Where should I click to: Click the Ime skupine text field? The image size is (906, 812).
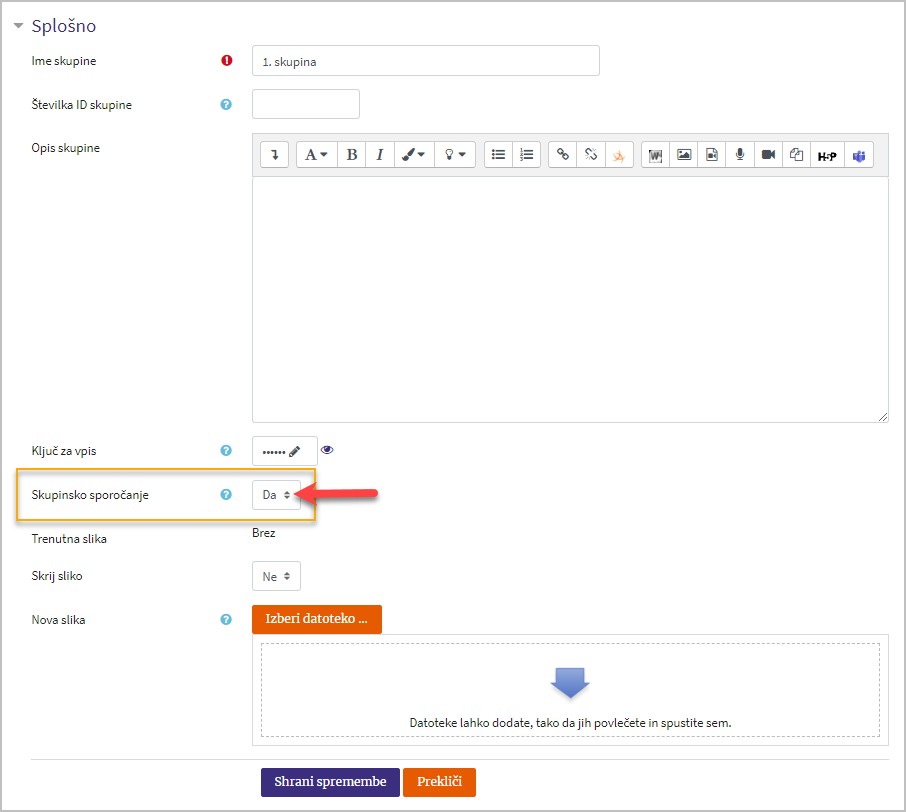(426, 61)
